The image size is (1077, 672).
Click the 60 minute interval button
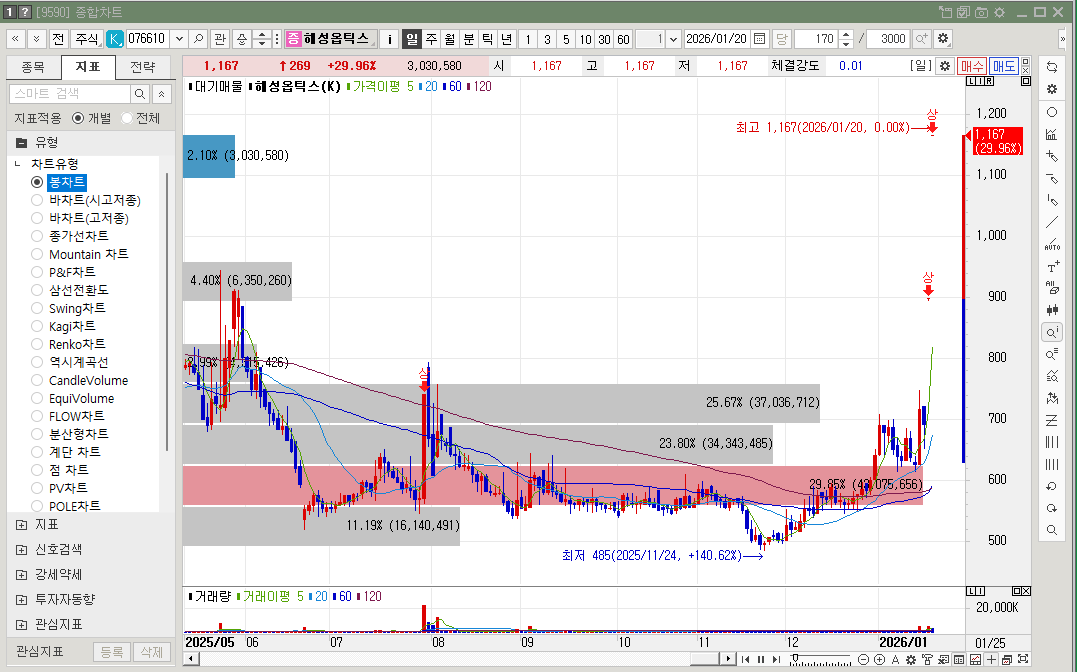624,39
